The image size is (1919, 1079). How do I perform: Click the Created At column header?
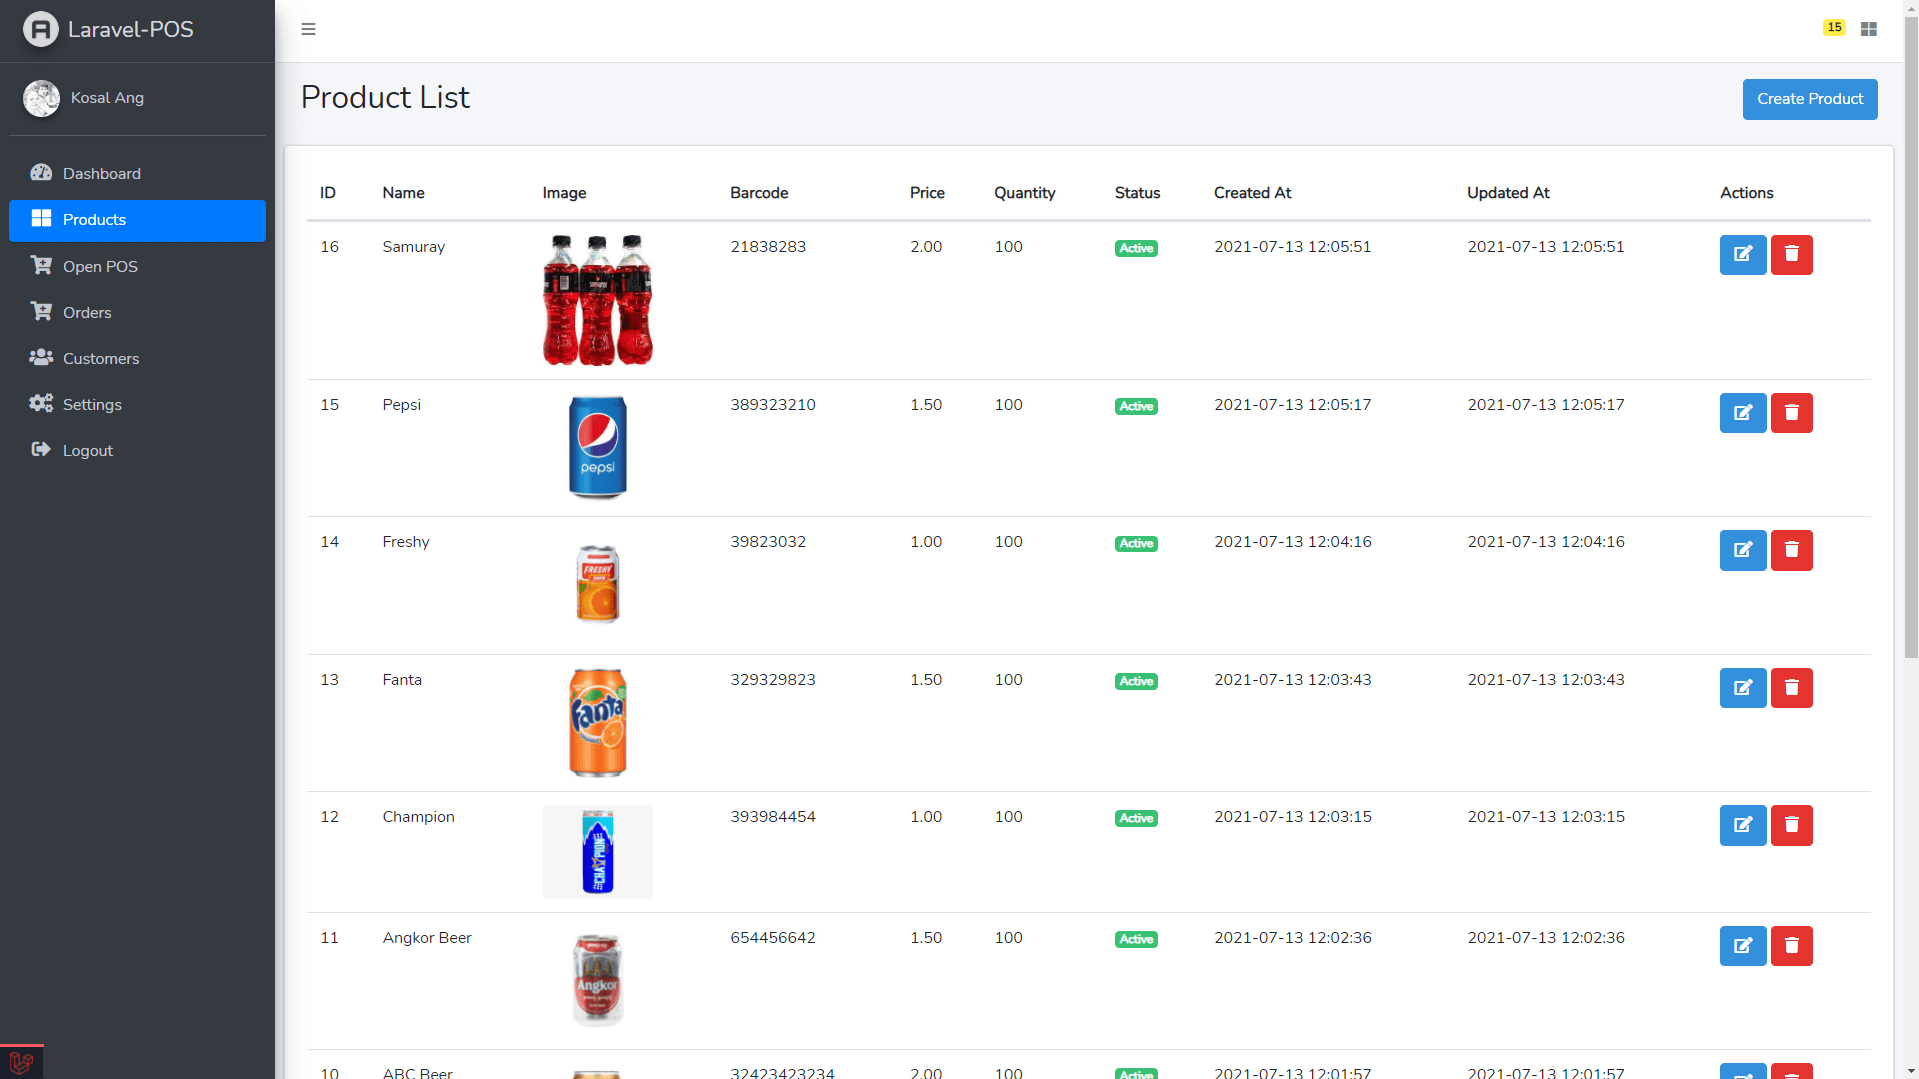click(x=1252, y=193)
